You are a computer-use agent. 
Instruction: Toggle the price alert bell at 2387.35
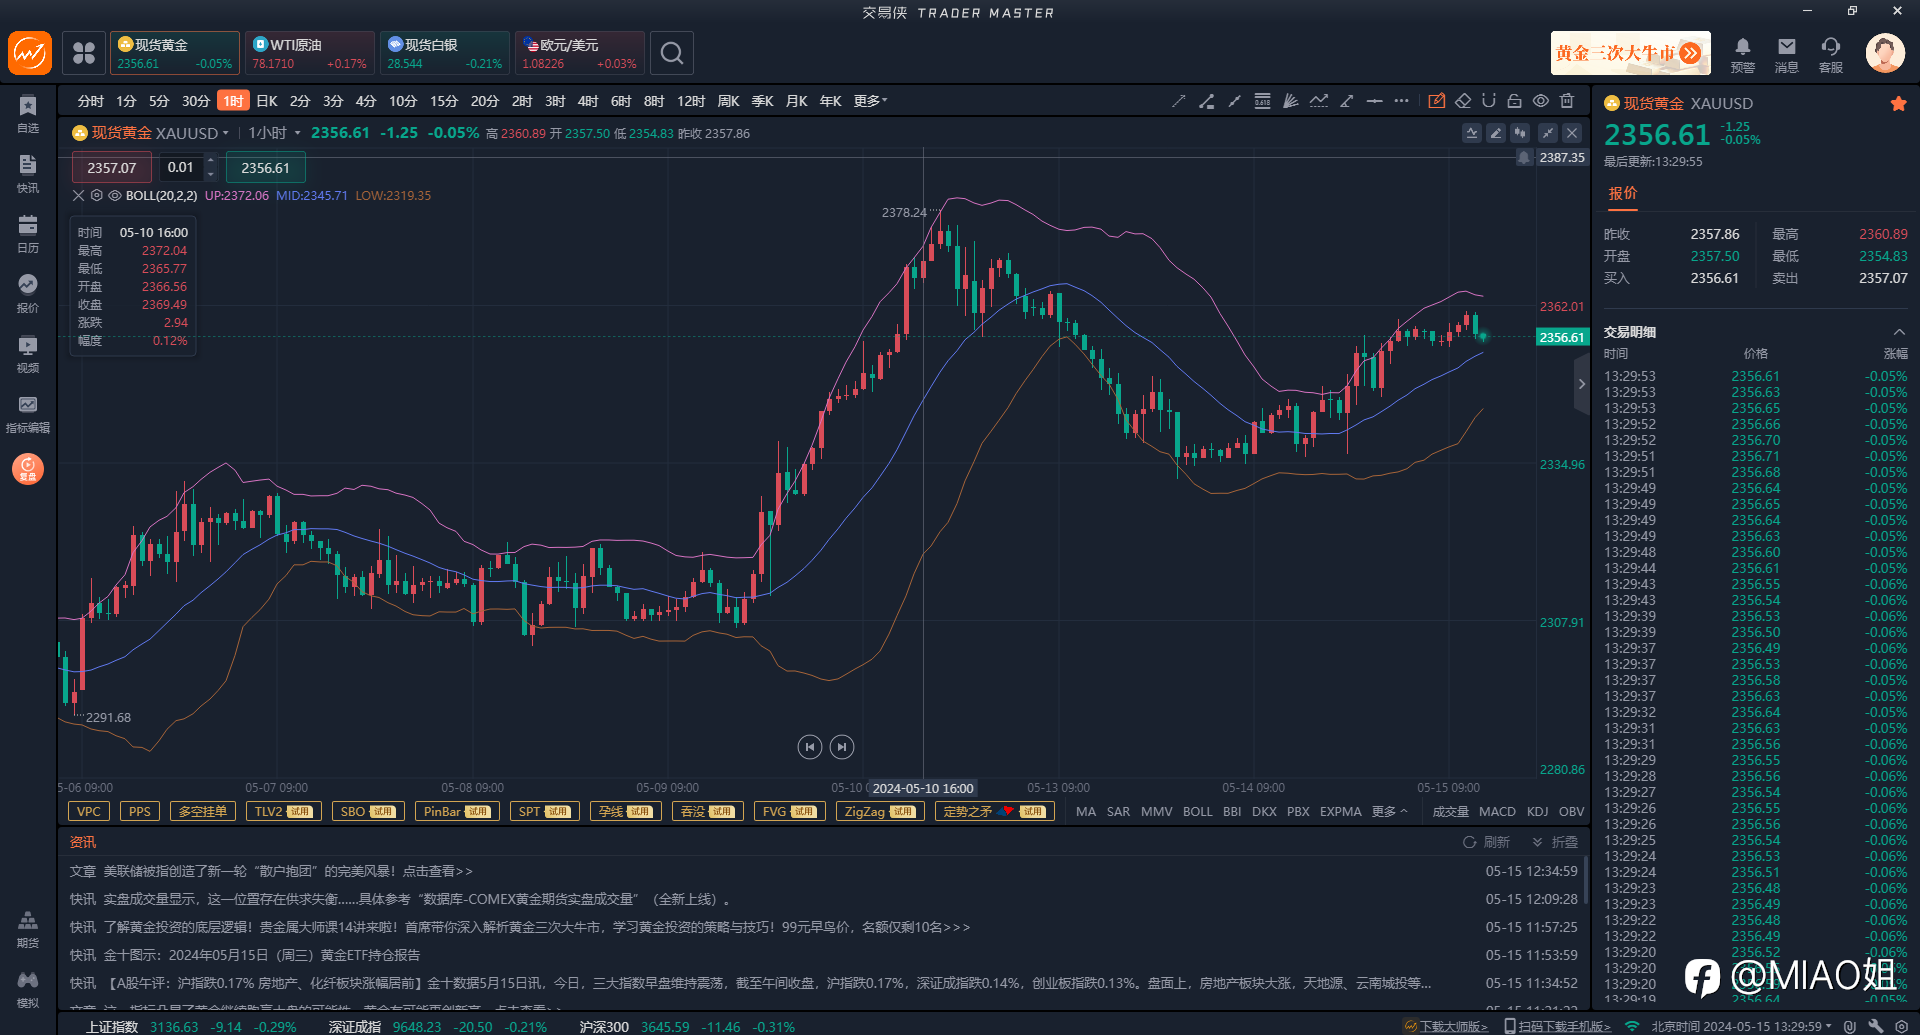(1524, 157)
